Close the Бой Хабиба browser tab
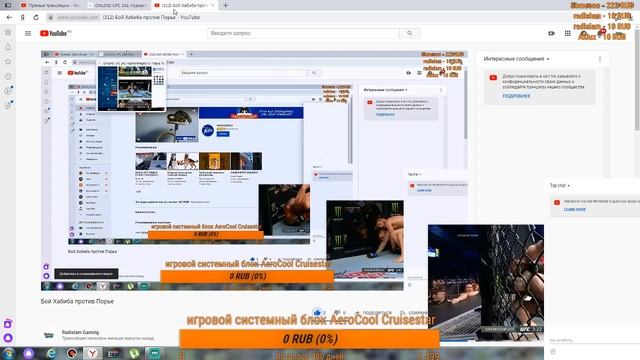640x360 pixels. (213, 5)
